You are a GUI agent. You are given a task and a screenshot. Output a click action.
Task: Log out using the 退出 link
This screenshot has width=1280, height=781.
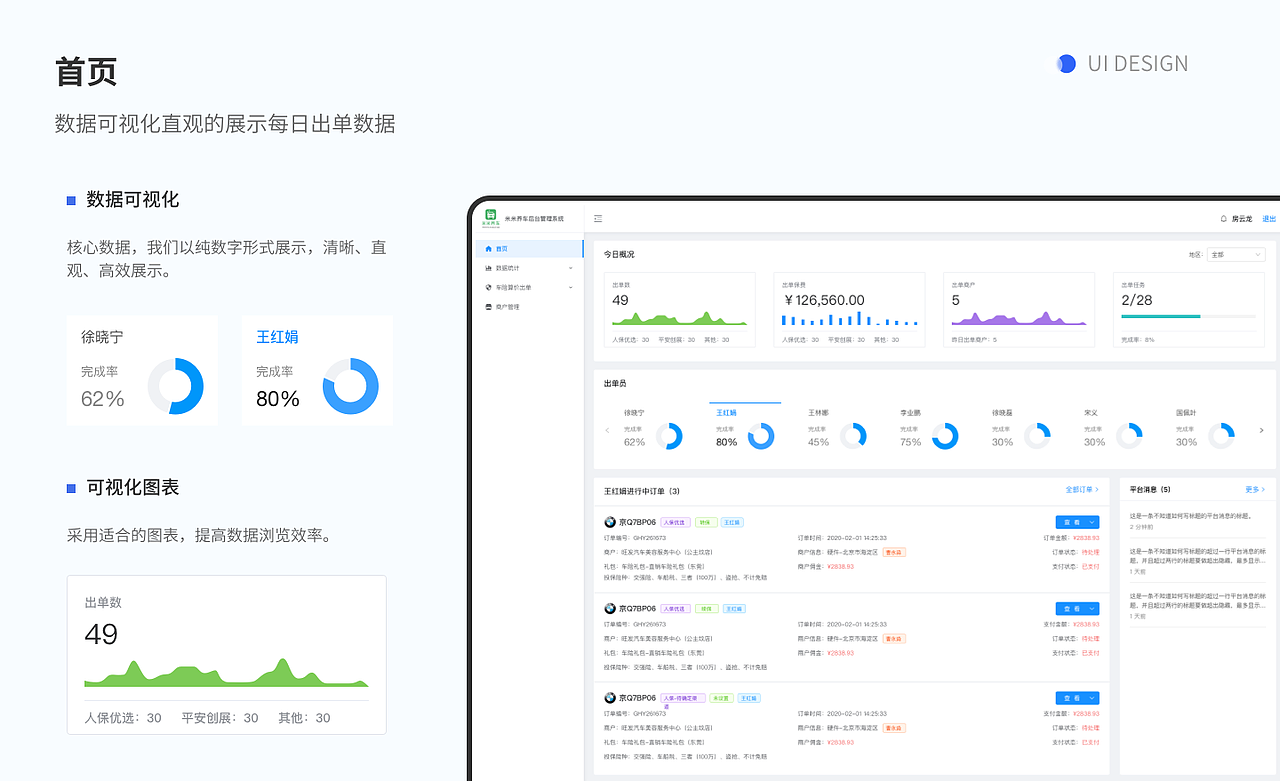1268,218
